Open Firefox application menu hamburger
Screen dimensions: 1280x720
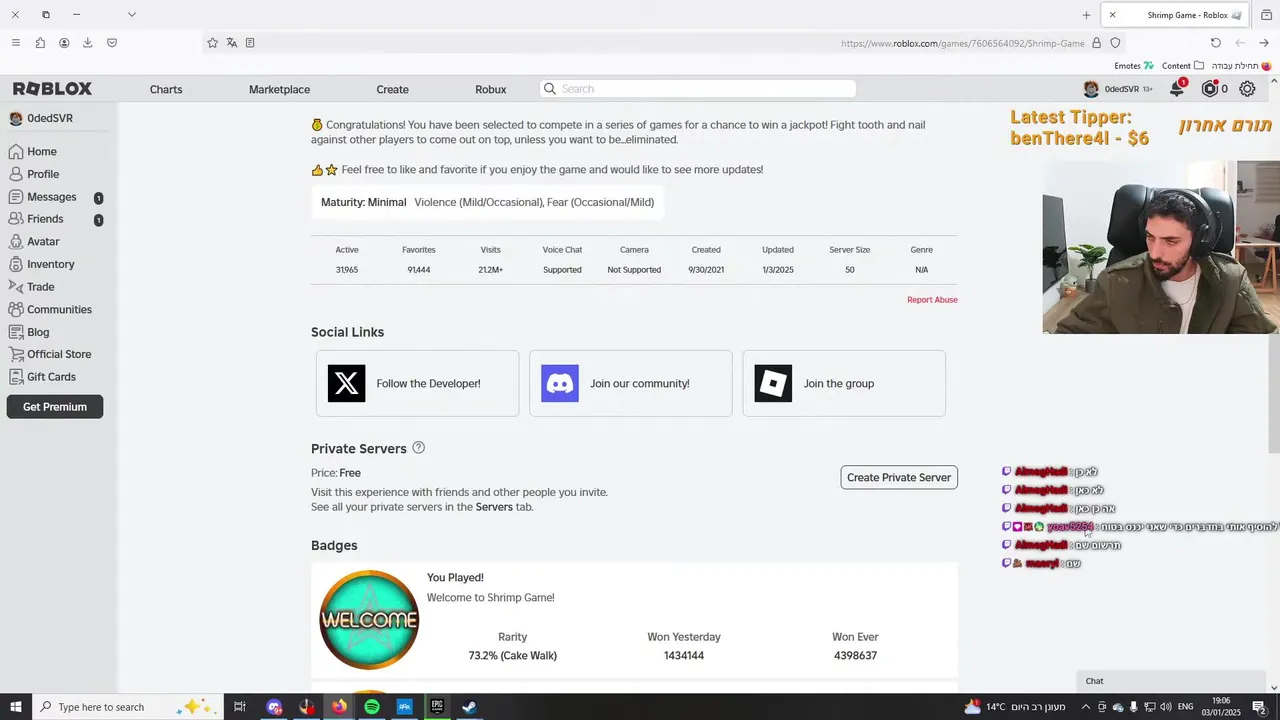coord(15,43)
